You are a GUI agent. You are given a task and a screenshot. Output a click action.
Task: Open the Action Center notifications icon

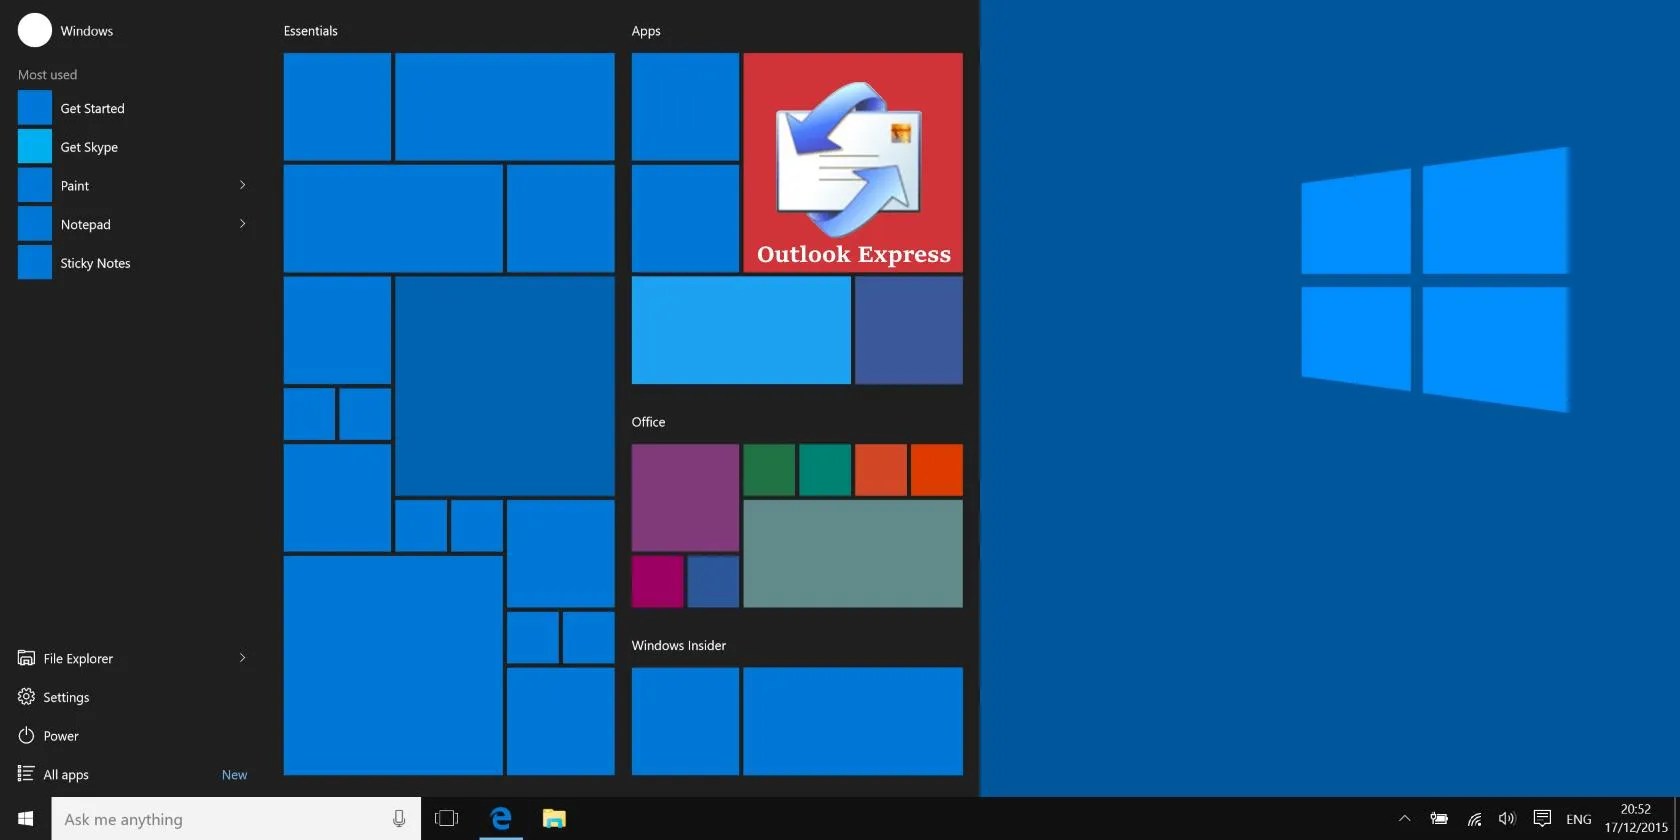click(x=1542, y=819)
